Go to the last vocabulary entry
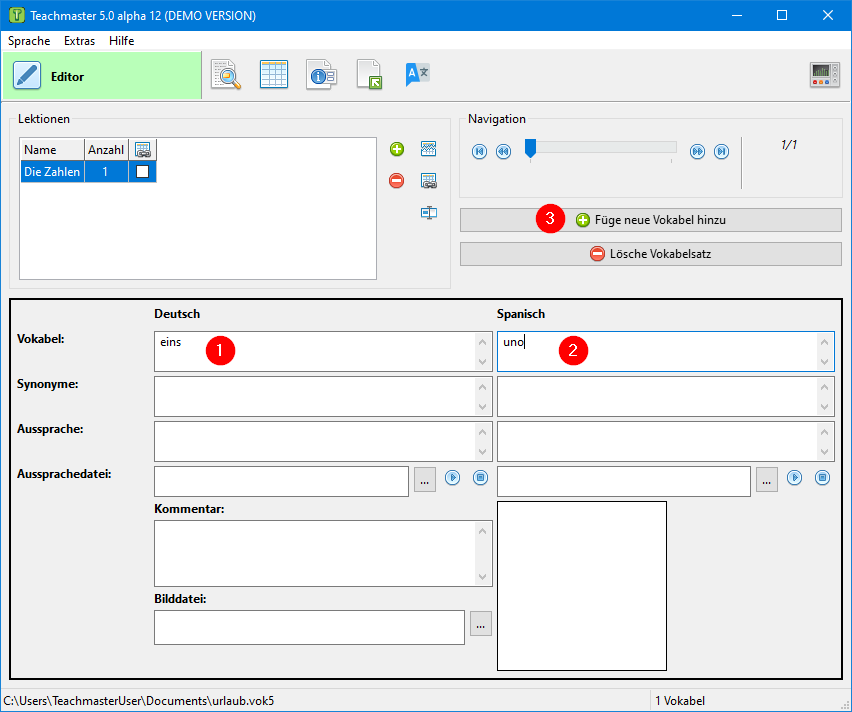 click(x=721, y=151)
